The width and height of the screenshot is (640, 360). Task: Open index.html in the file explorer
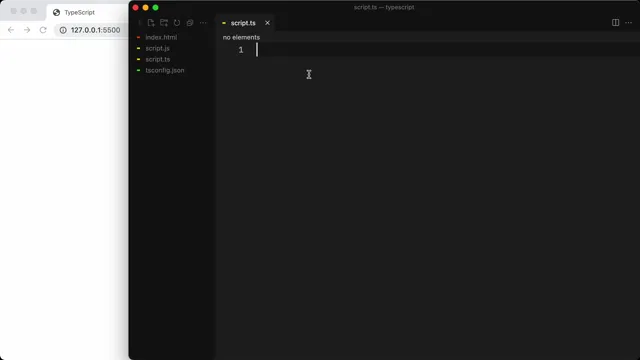pyautogui.click(x=161, y=37)
